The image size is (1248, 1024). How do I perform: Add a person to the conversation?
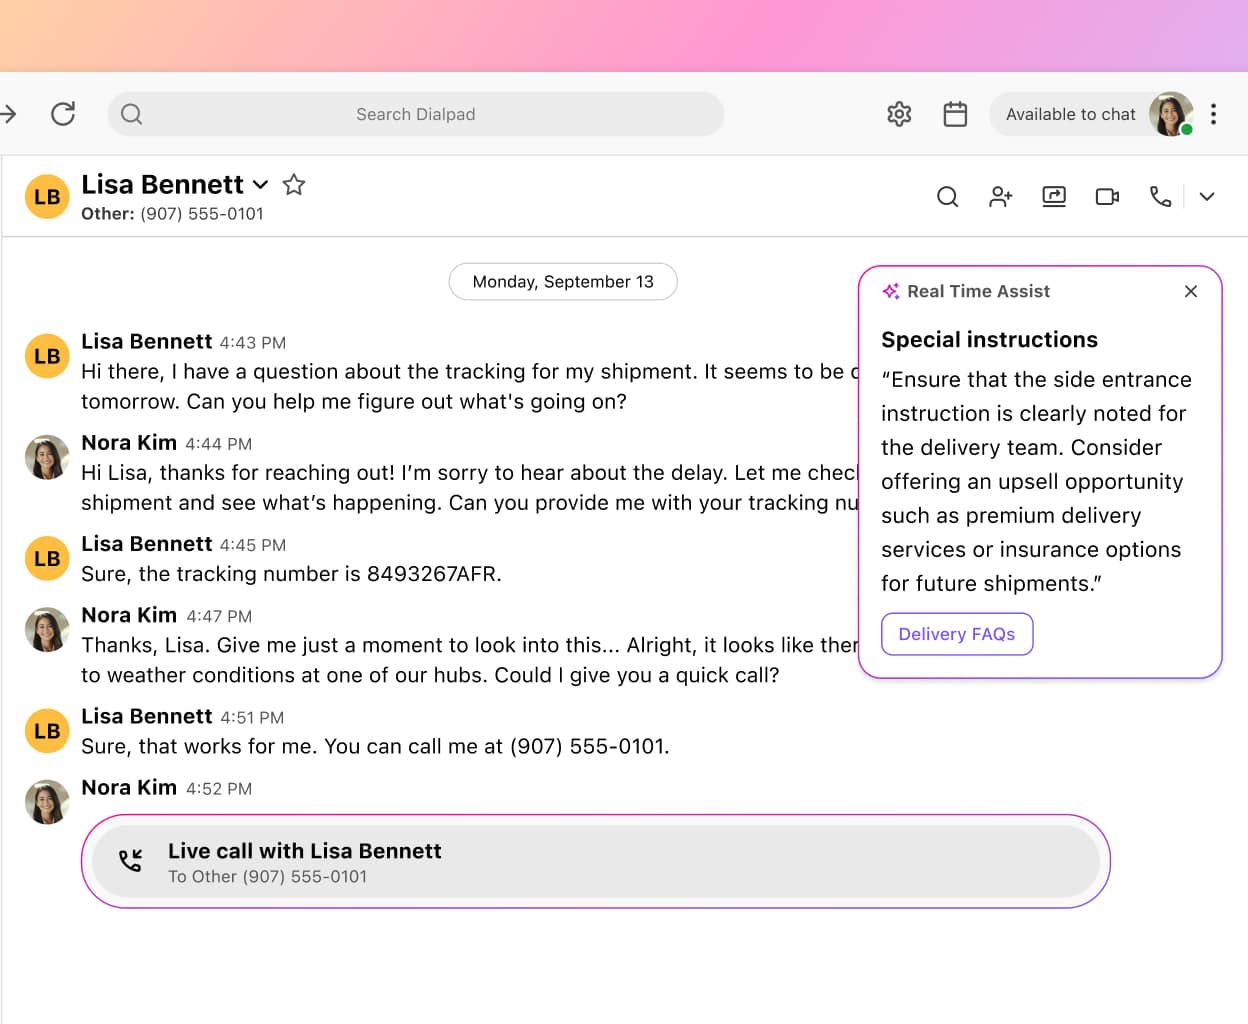pyautogui.click(x=1000, y=196)
